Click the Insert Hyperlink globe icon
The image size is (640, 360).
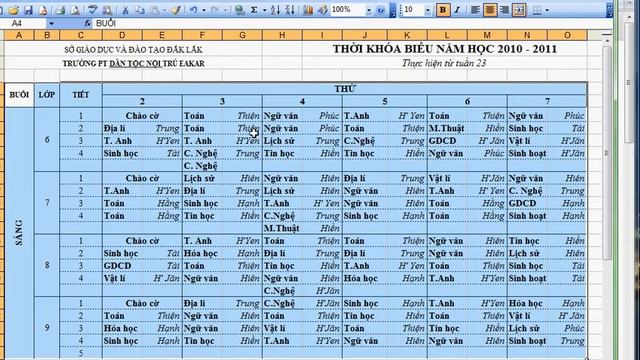pos(240,10)
